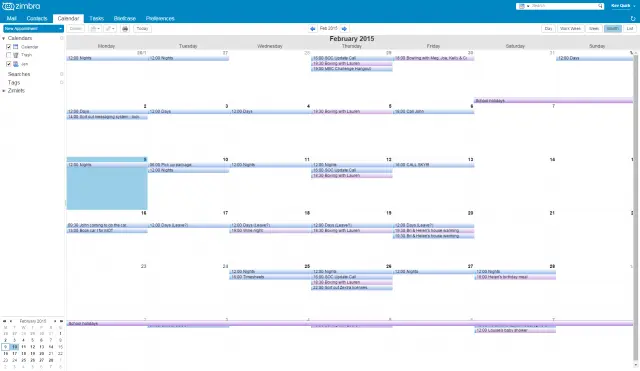Print the calendar using printer icon
The image size is (640, 371).
[125, 29]
